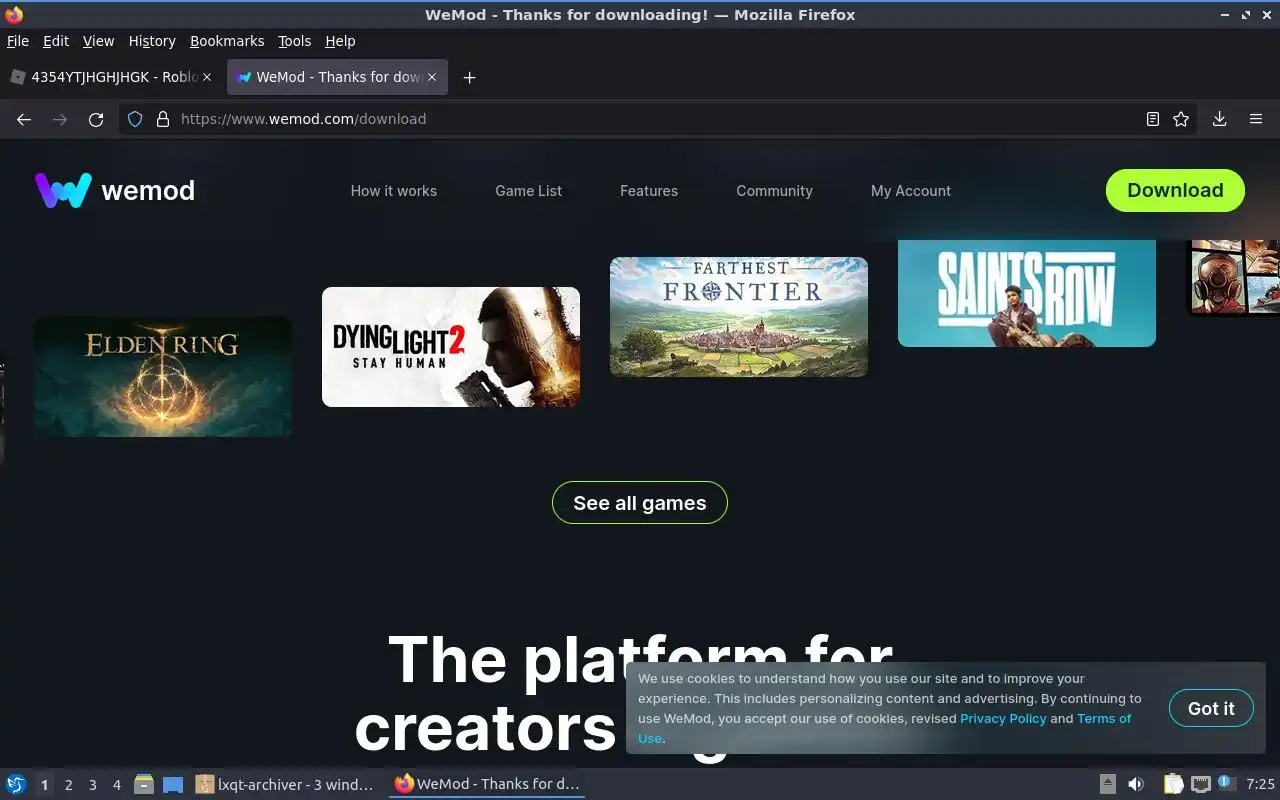Open the Bookmarks menu
Screen dimensions: 1280x800
pyautogui.click(x=227, y=41)
